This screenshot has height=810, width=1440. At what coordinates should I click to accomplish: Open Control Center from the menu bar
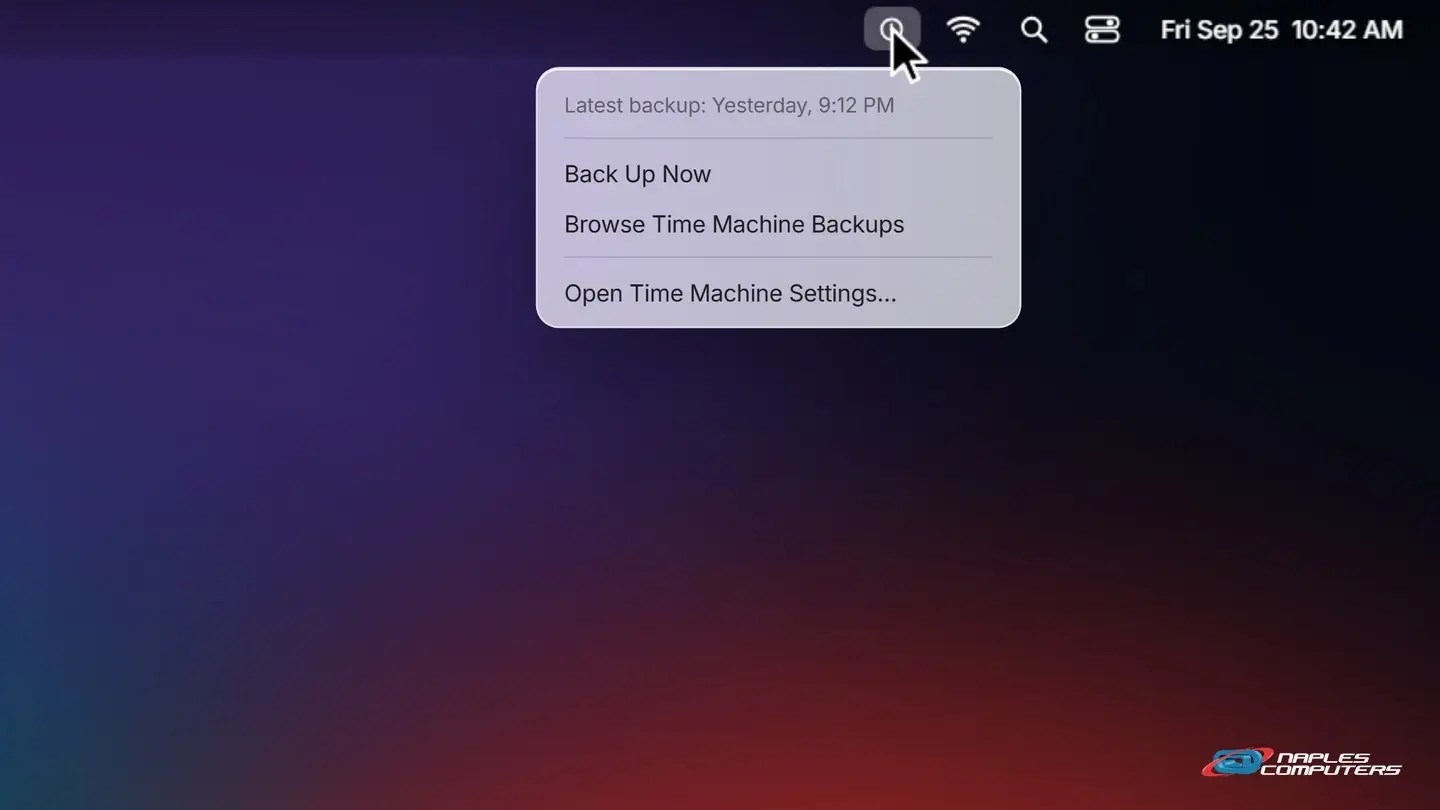[1102, 30]
